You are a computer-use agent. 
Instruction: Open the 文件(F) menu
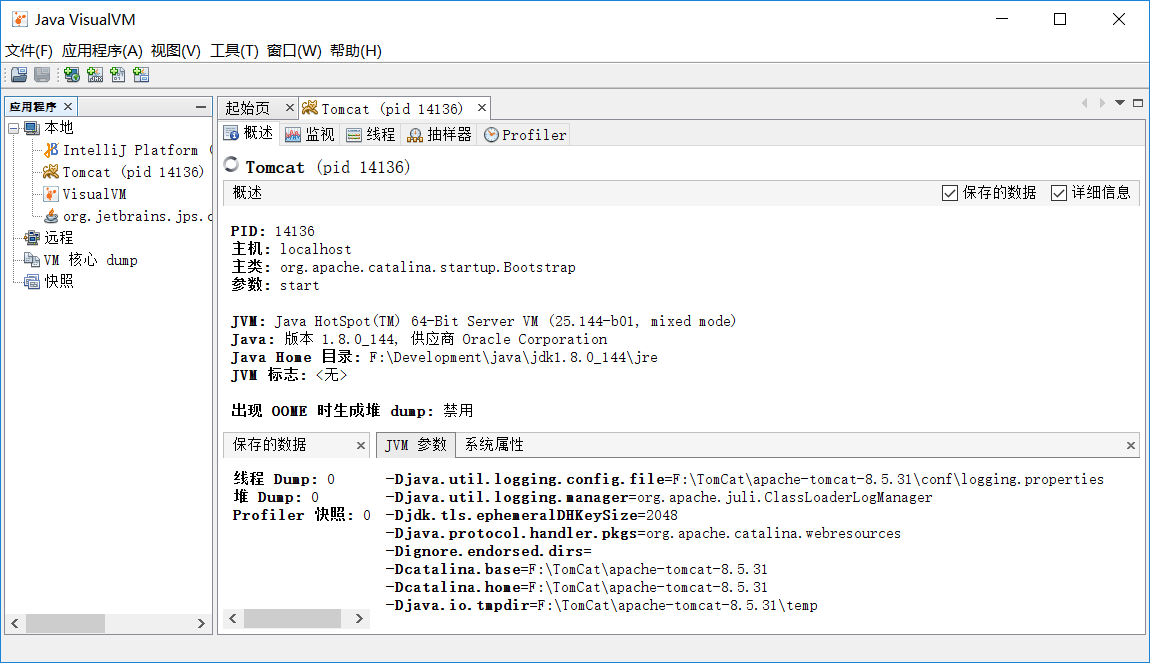tap(29, 51)
